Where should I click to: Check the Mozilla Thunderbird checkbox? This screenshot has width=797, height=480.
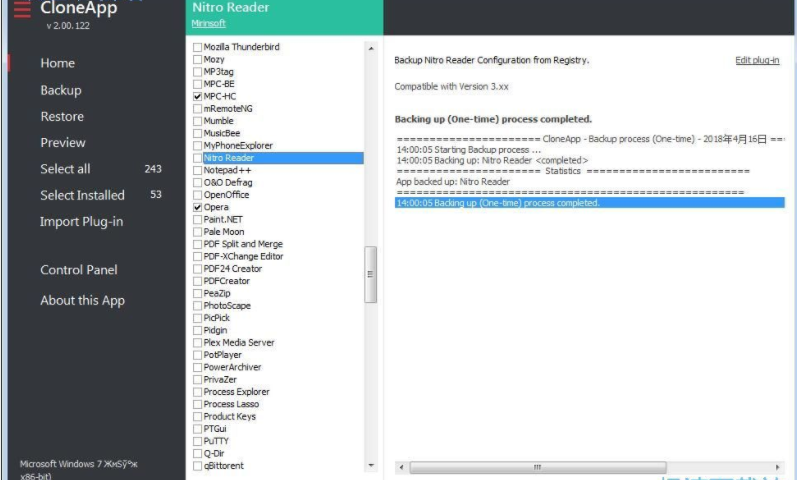[x=198, y=47]
